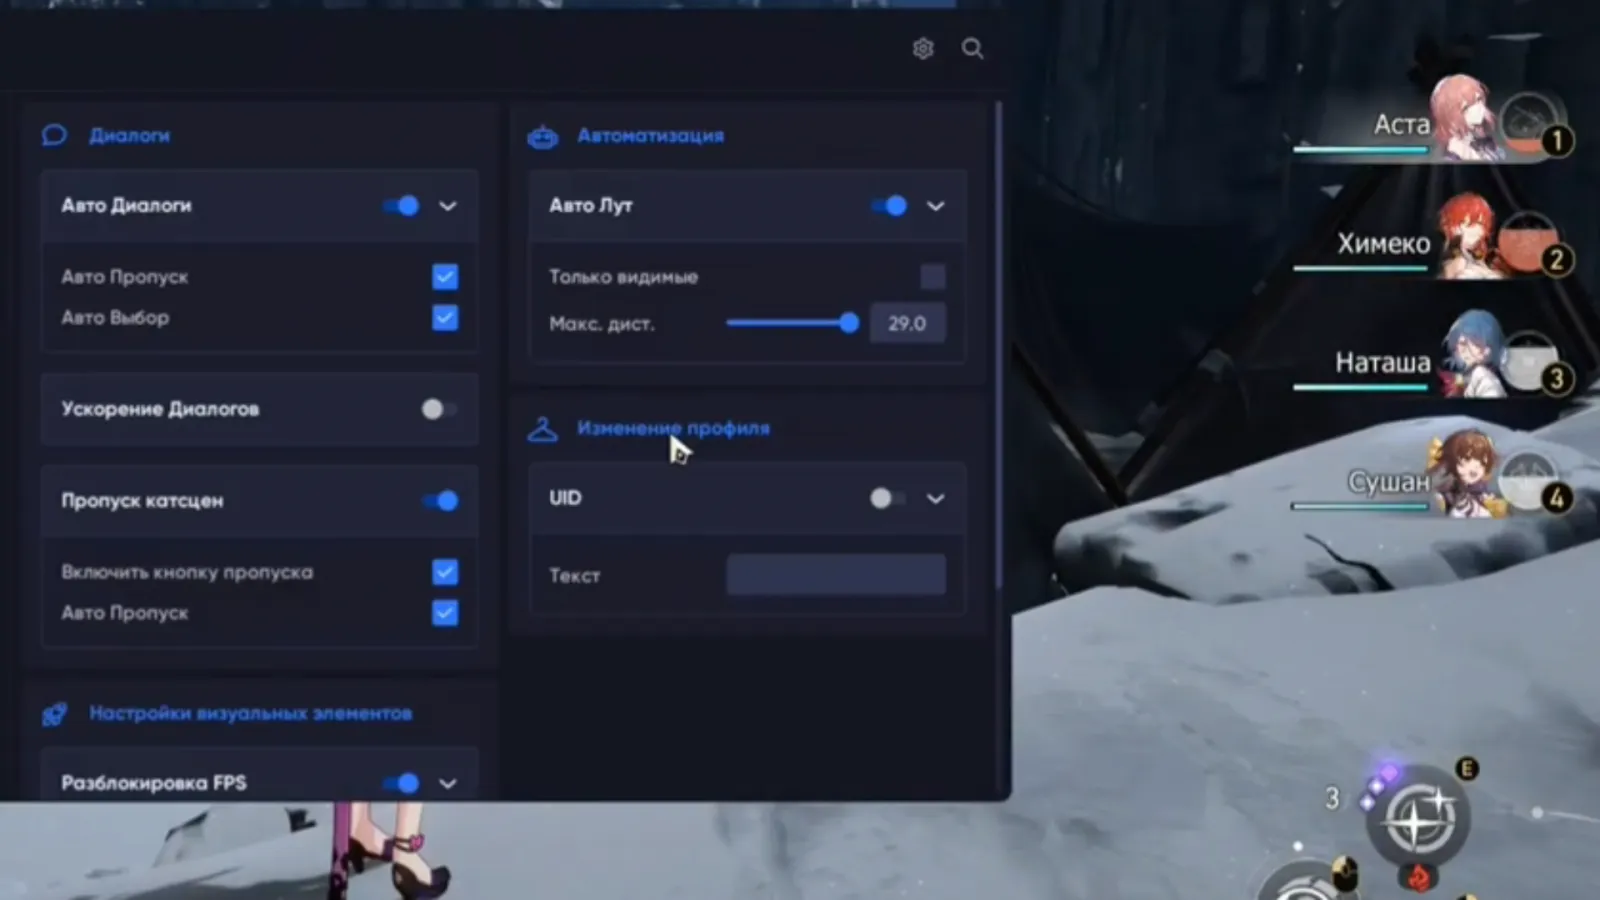The width and height of the screenshot is (1600, 900).
Task: Adjust the Макс. дист. slider handle
Action: 849,323
